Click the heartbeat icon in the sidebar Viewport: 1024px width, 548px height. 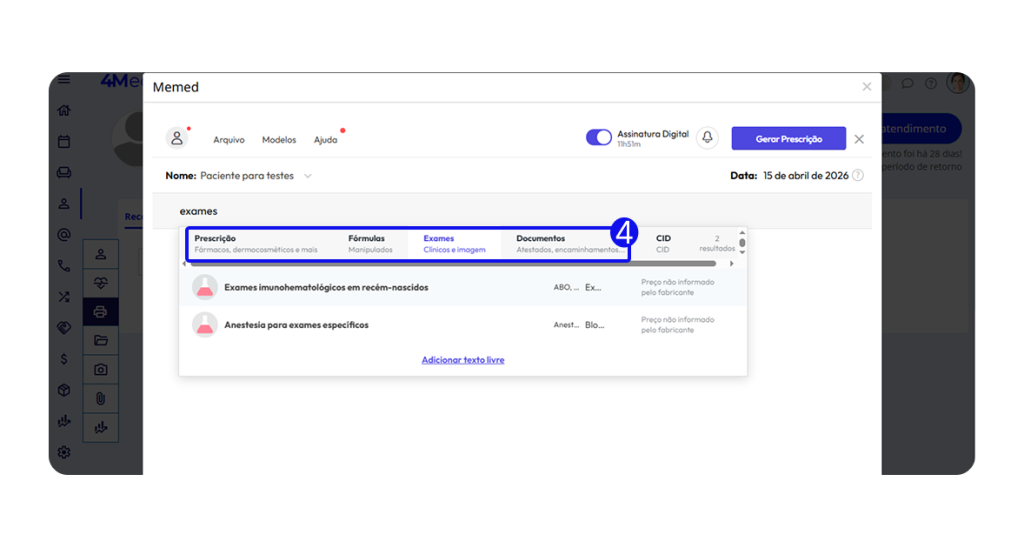(100, 283)
